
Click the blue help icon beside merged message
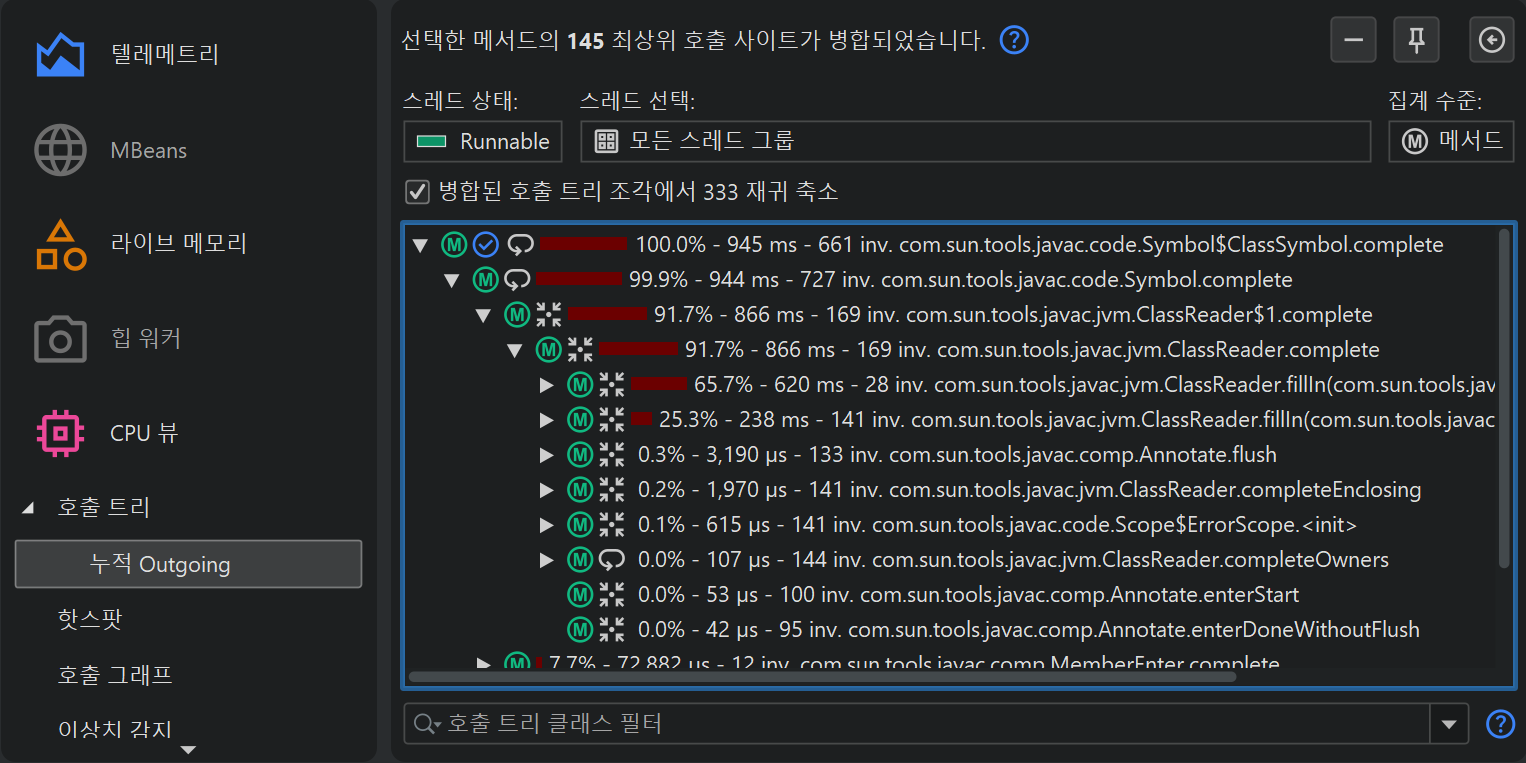1014,41
